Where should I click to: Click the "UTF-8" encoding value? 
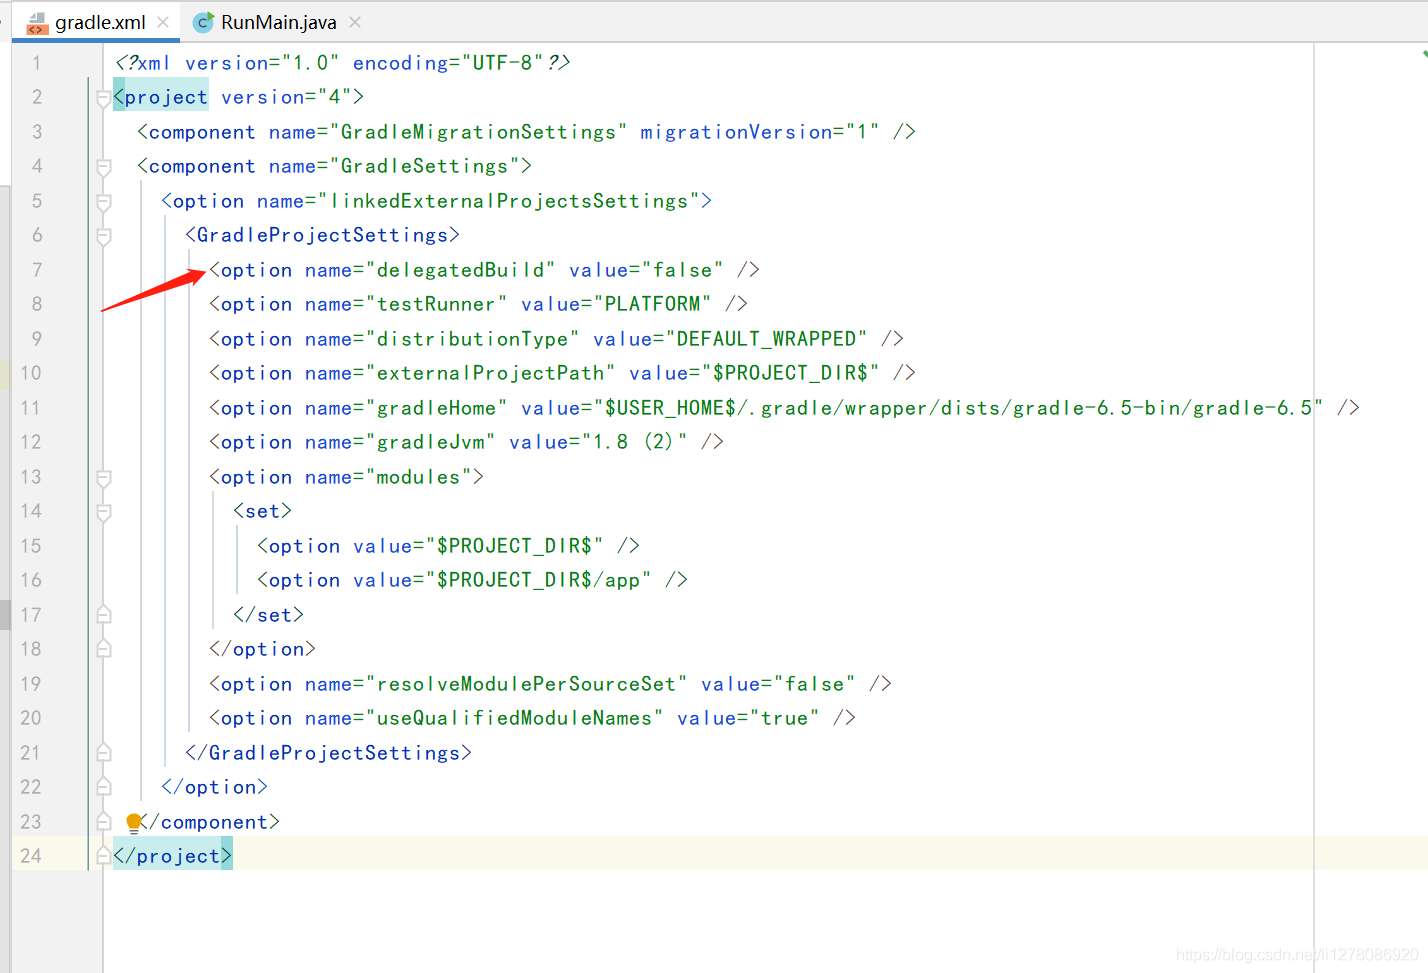pyautogui.click(x=502, y=63)
